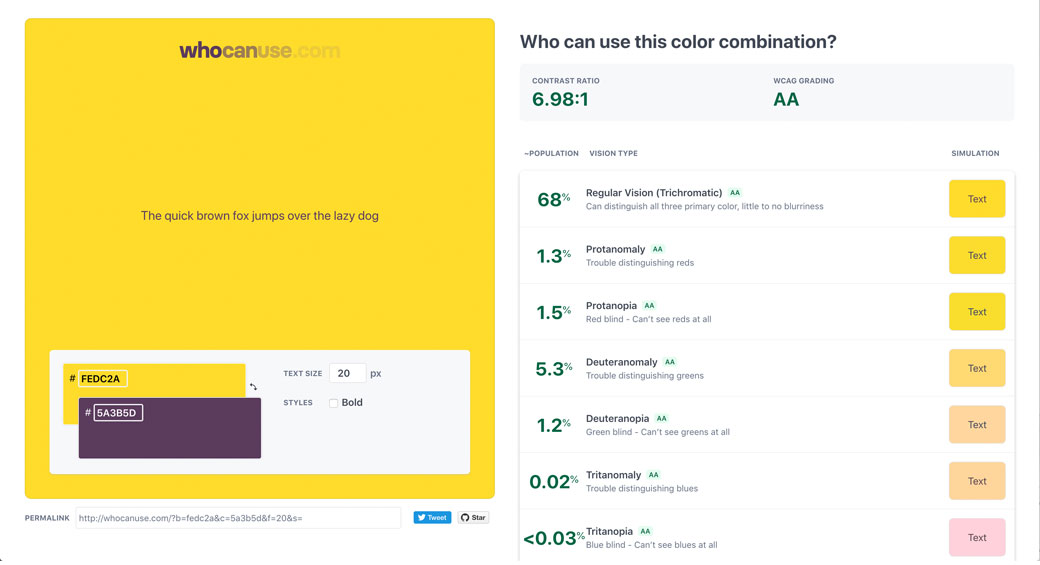Toggle the Bold styles checkbox
The width and height of the screenshot is (1040, 565).
(334, 403)
